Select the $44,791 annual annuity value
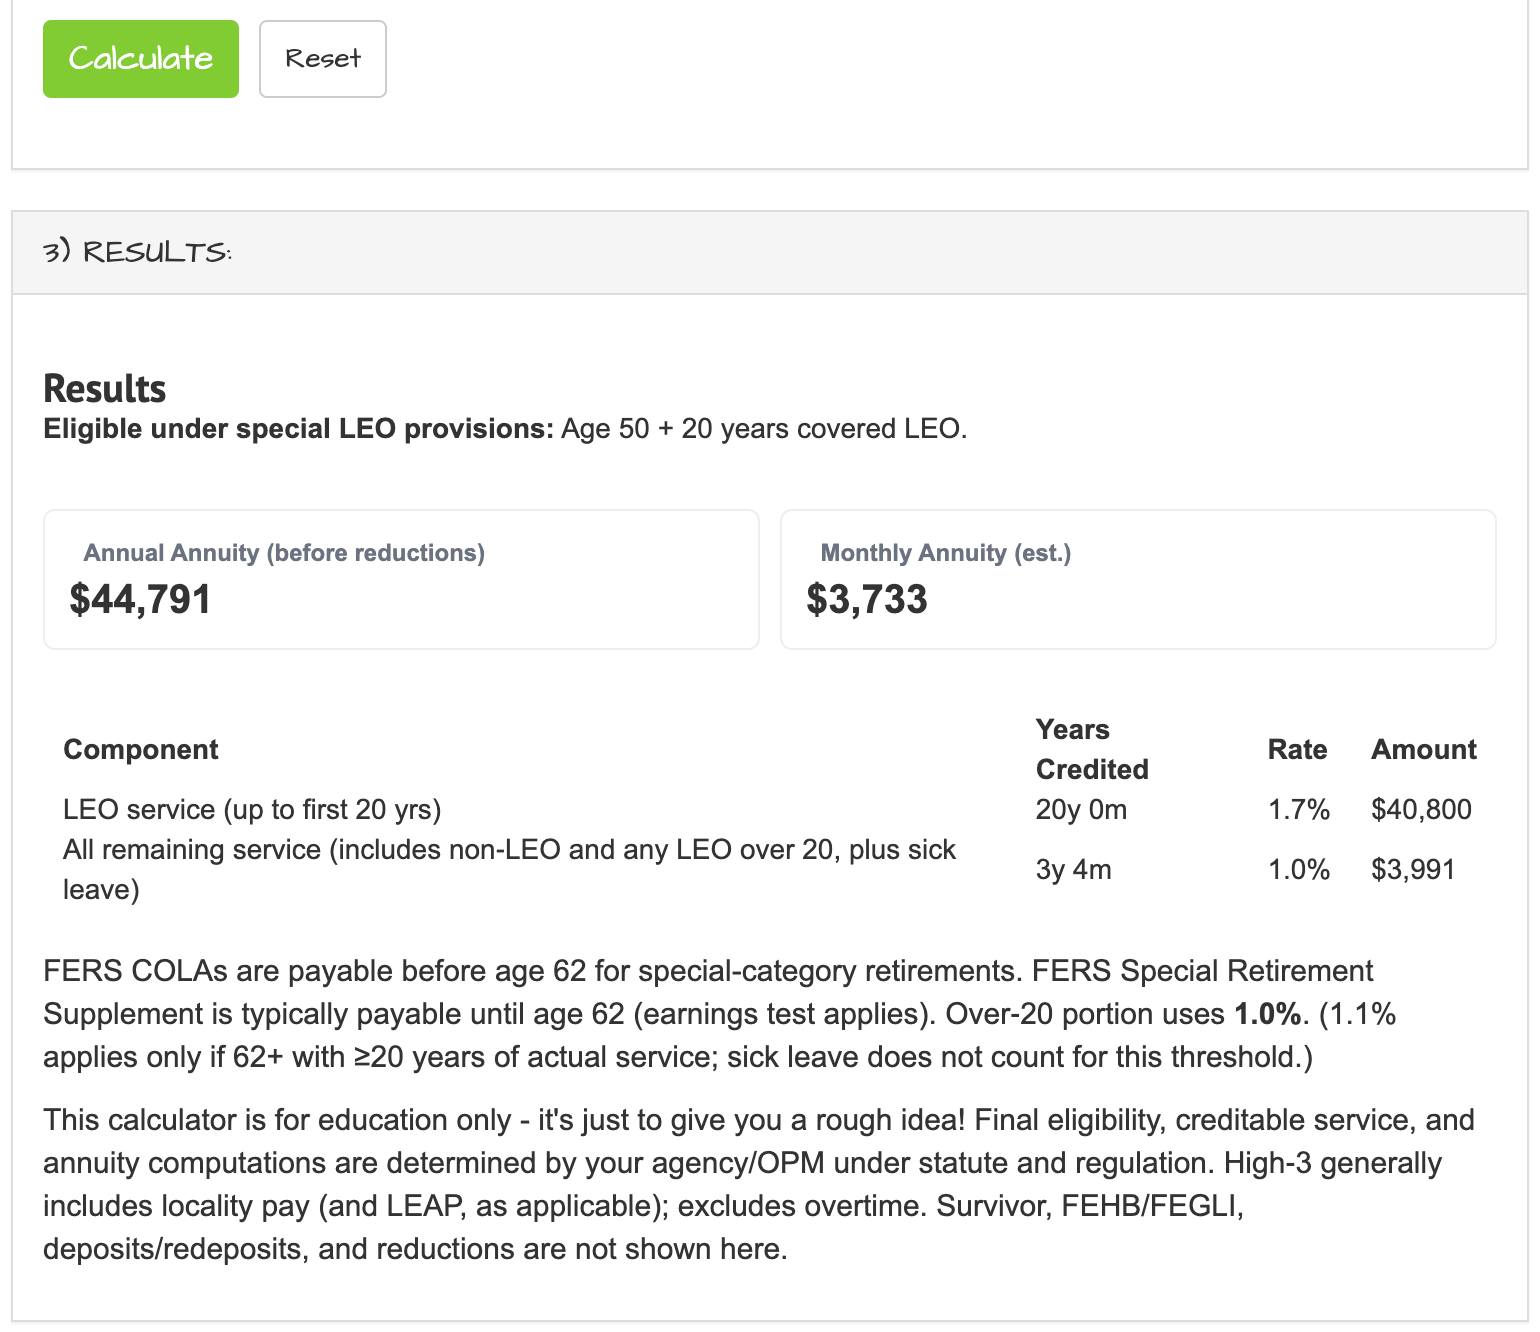1540x1332 pixels. coord(140,599)
